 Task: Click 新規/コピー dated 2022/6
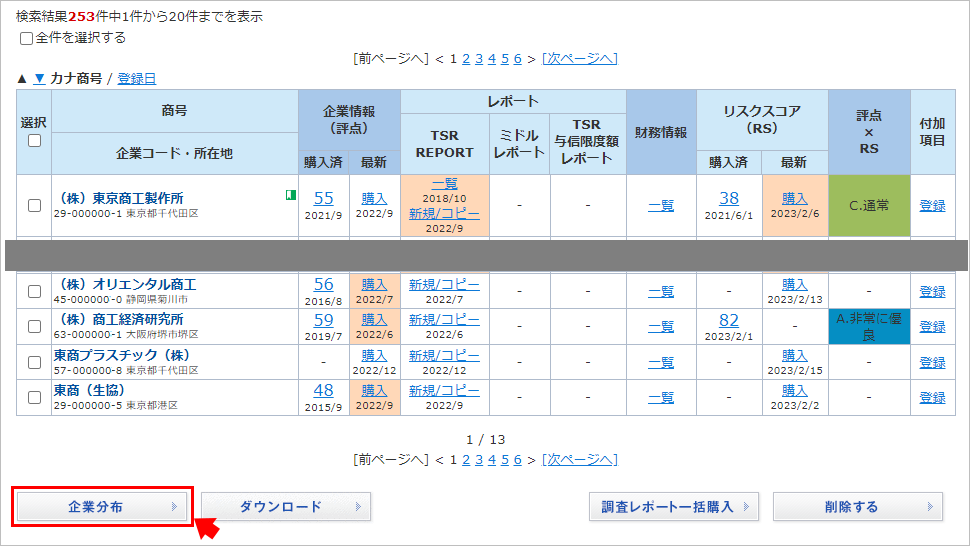(444, 320)
